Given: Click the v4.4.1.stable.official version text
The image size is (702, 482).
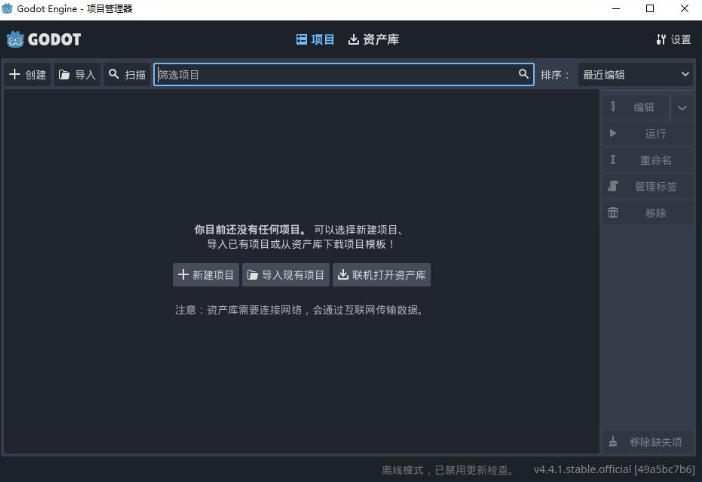Looking at the screenshot, I should pyautogui.click(x=614, y=469).
